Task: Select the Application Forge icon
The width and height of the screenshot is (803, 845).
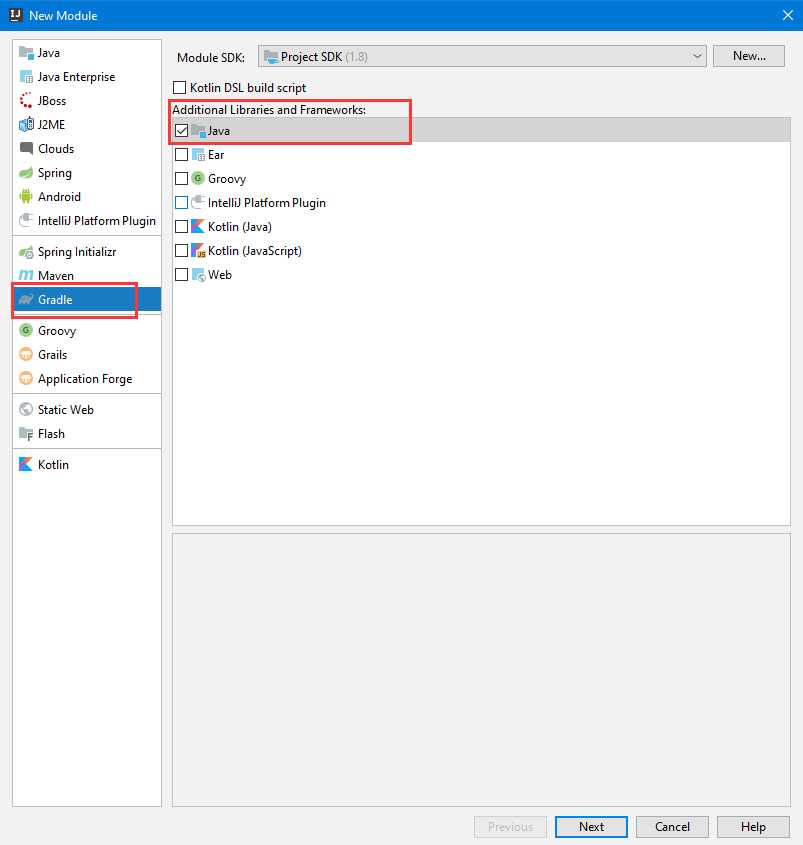Action: coord(26,378)
